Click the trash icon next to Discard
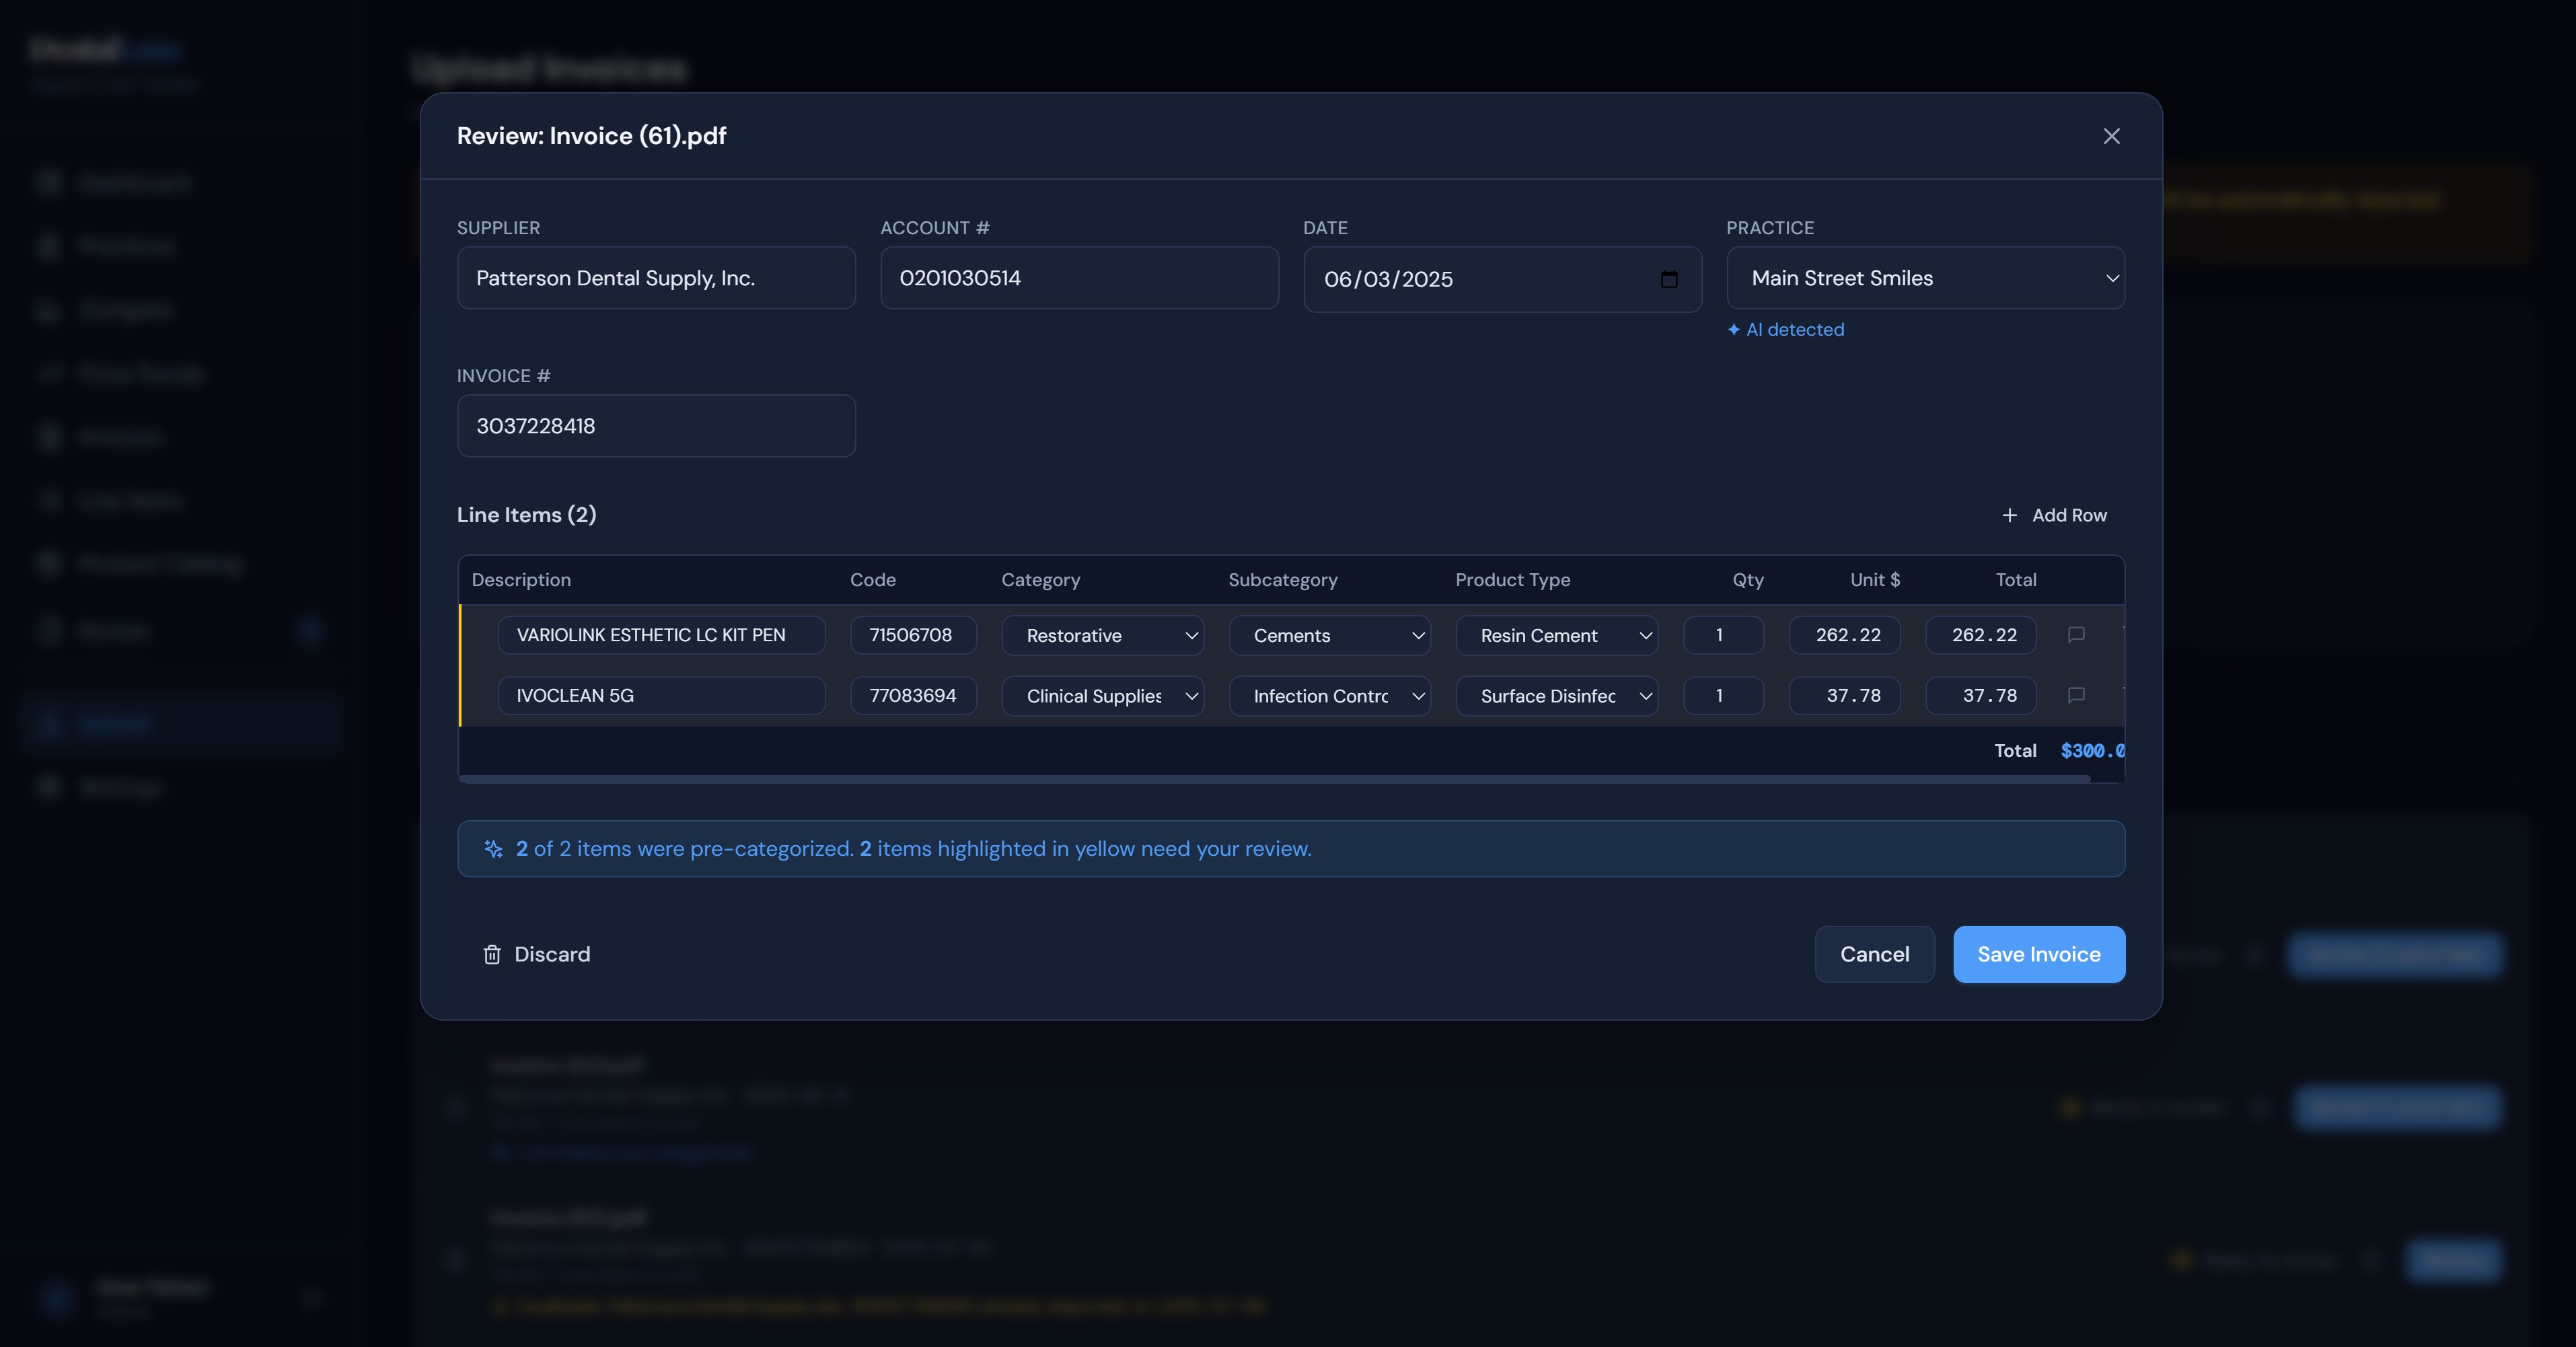The image size is (2576, 1347). tap(492, 955)
